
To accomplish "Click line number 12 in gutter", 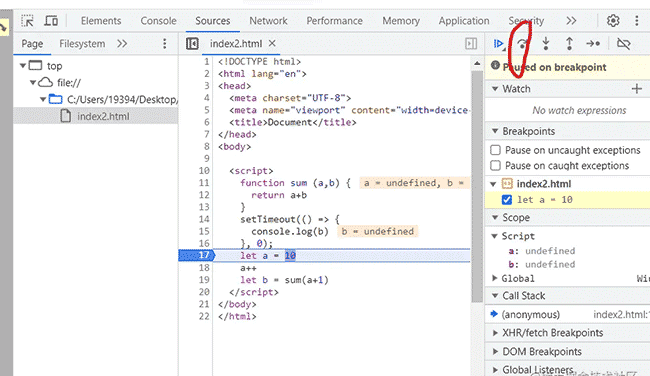I will point(204,195).
